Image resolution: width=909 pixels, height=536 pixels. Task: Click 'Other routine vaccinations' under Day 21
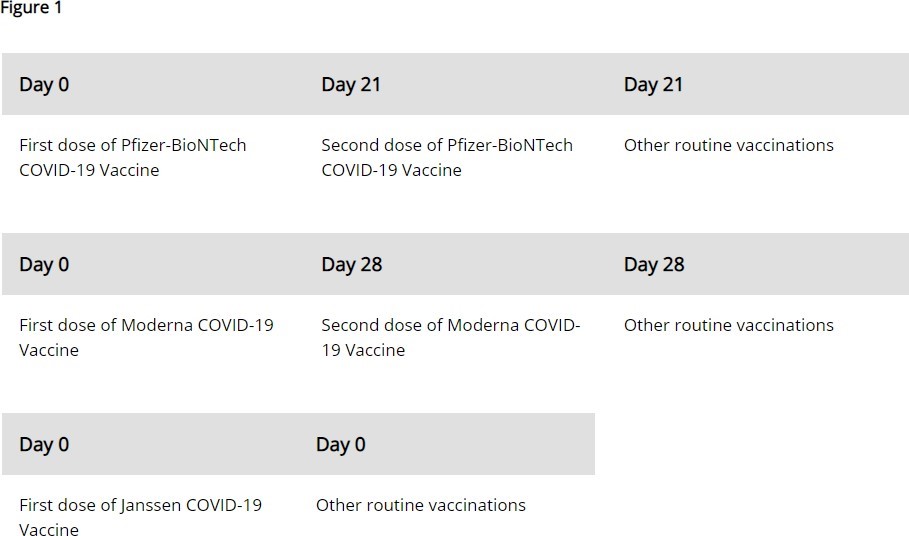point(728,145)
